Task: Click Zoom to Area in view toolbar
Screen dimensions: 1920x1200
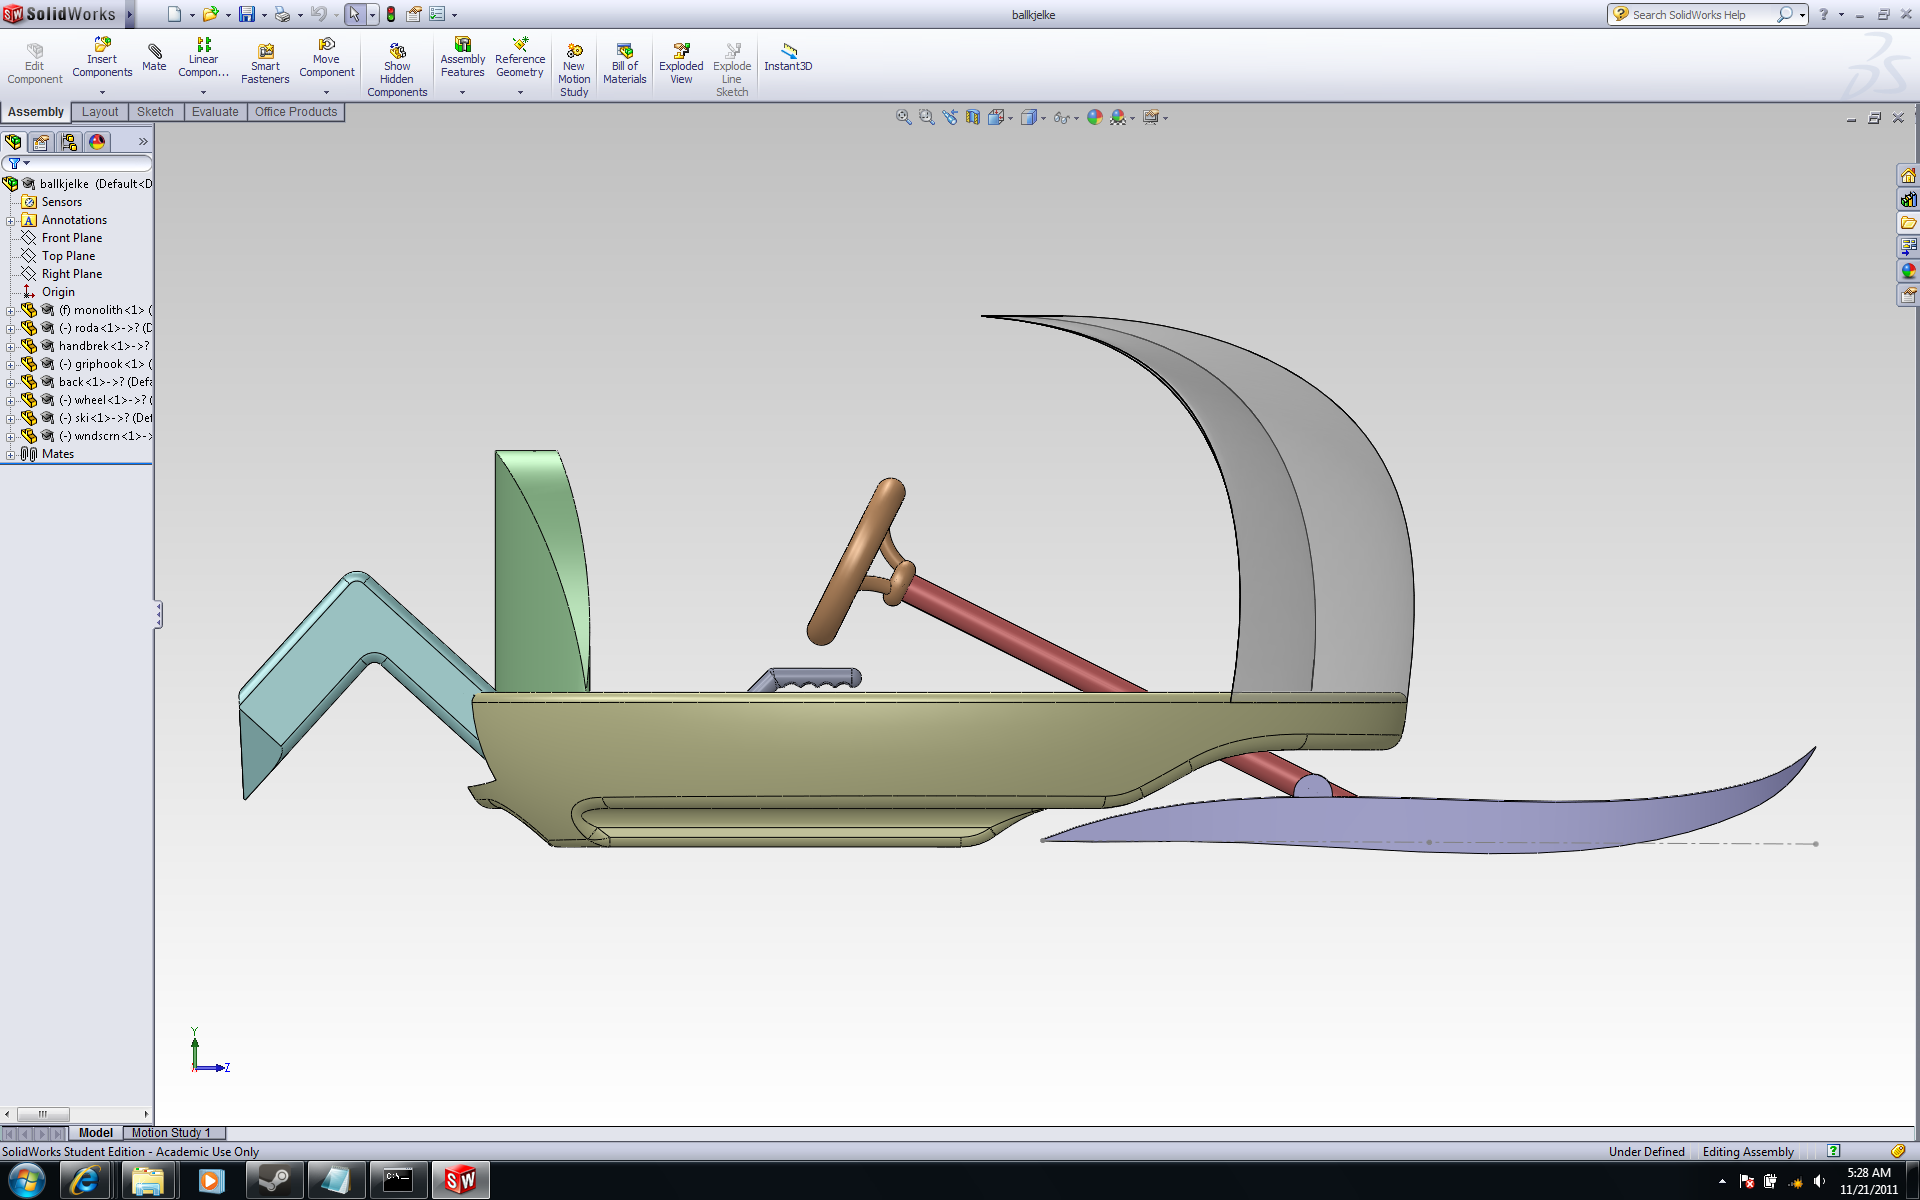Action: coord(926,117)
